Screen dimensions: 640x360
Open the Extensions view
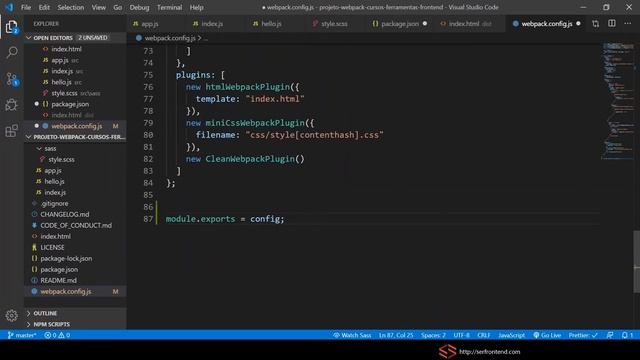12,131
